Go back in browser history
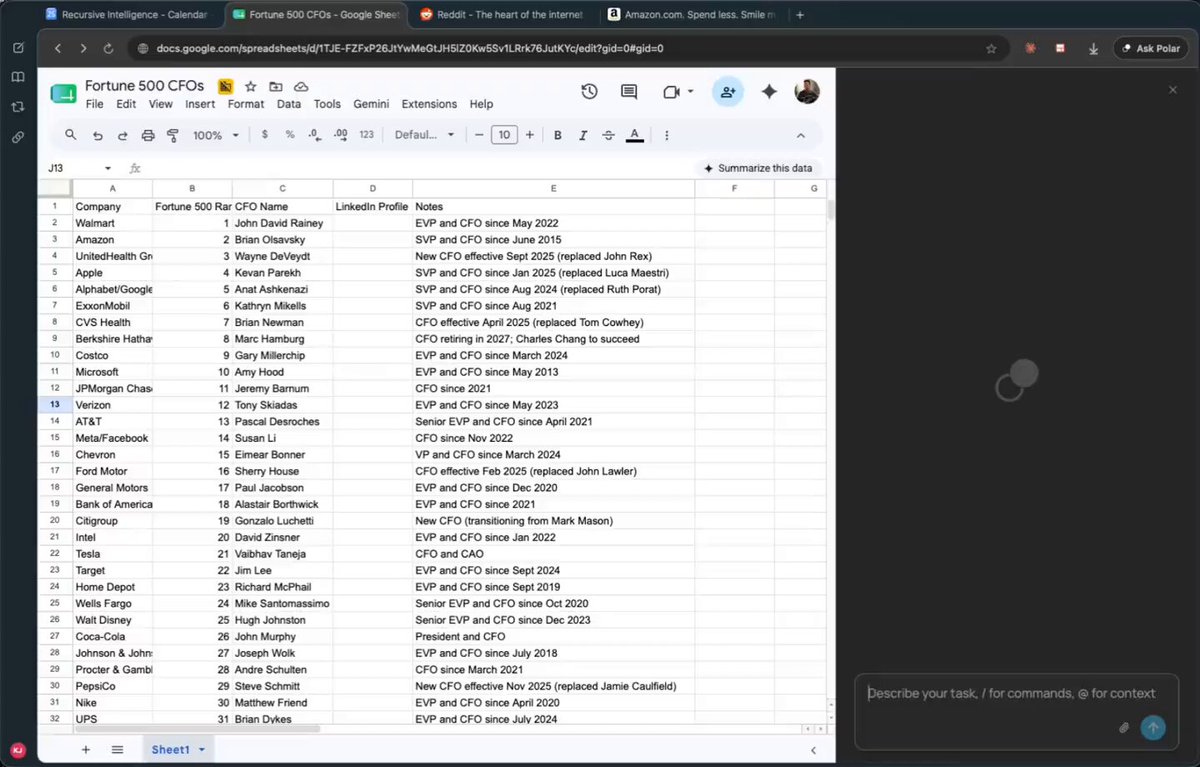The image size is (1200, 767). coord(58,48)
